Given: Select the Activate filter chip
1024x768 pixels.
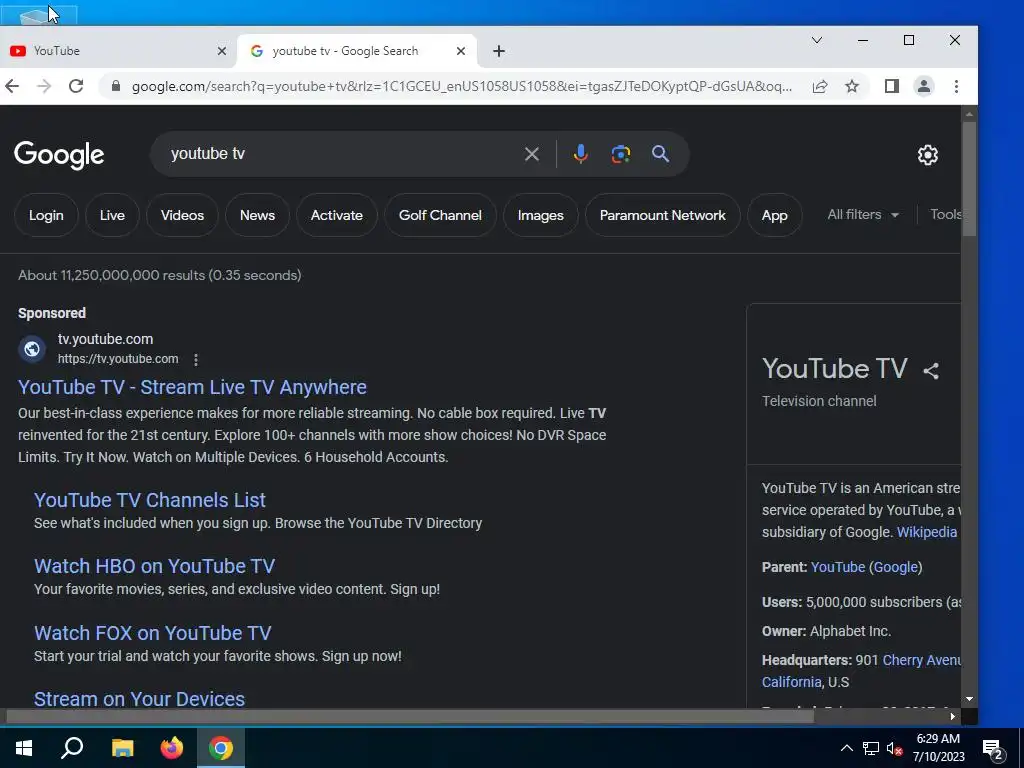Looking at the screenshot, I should pos(336,216).
